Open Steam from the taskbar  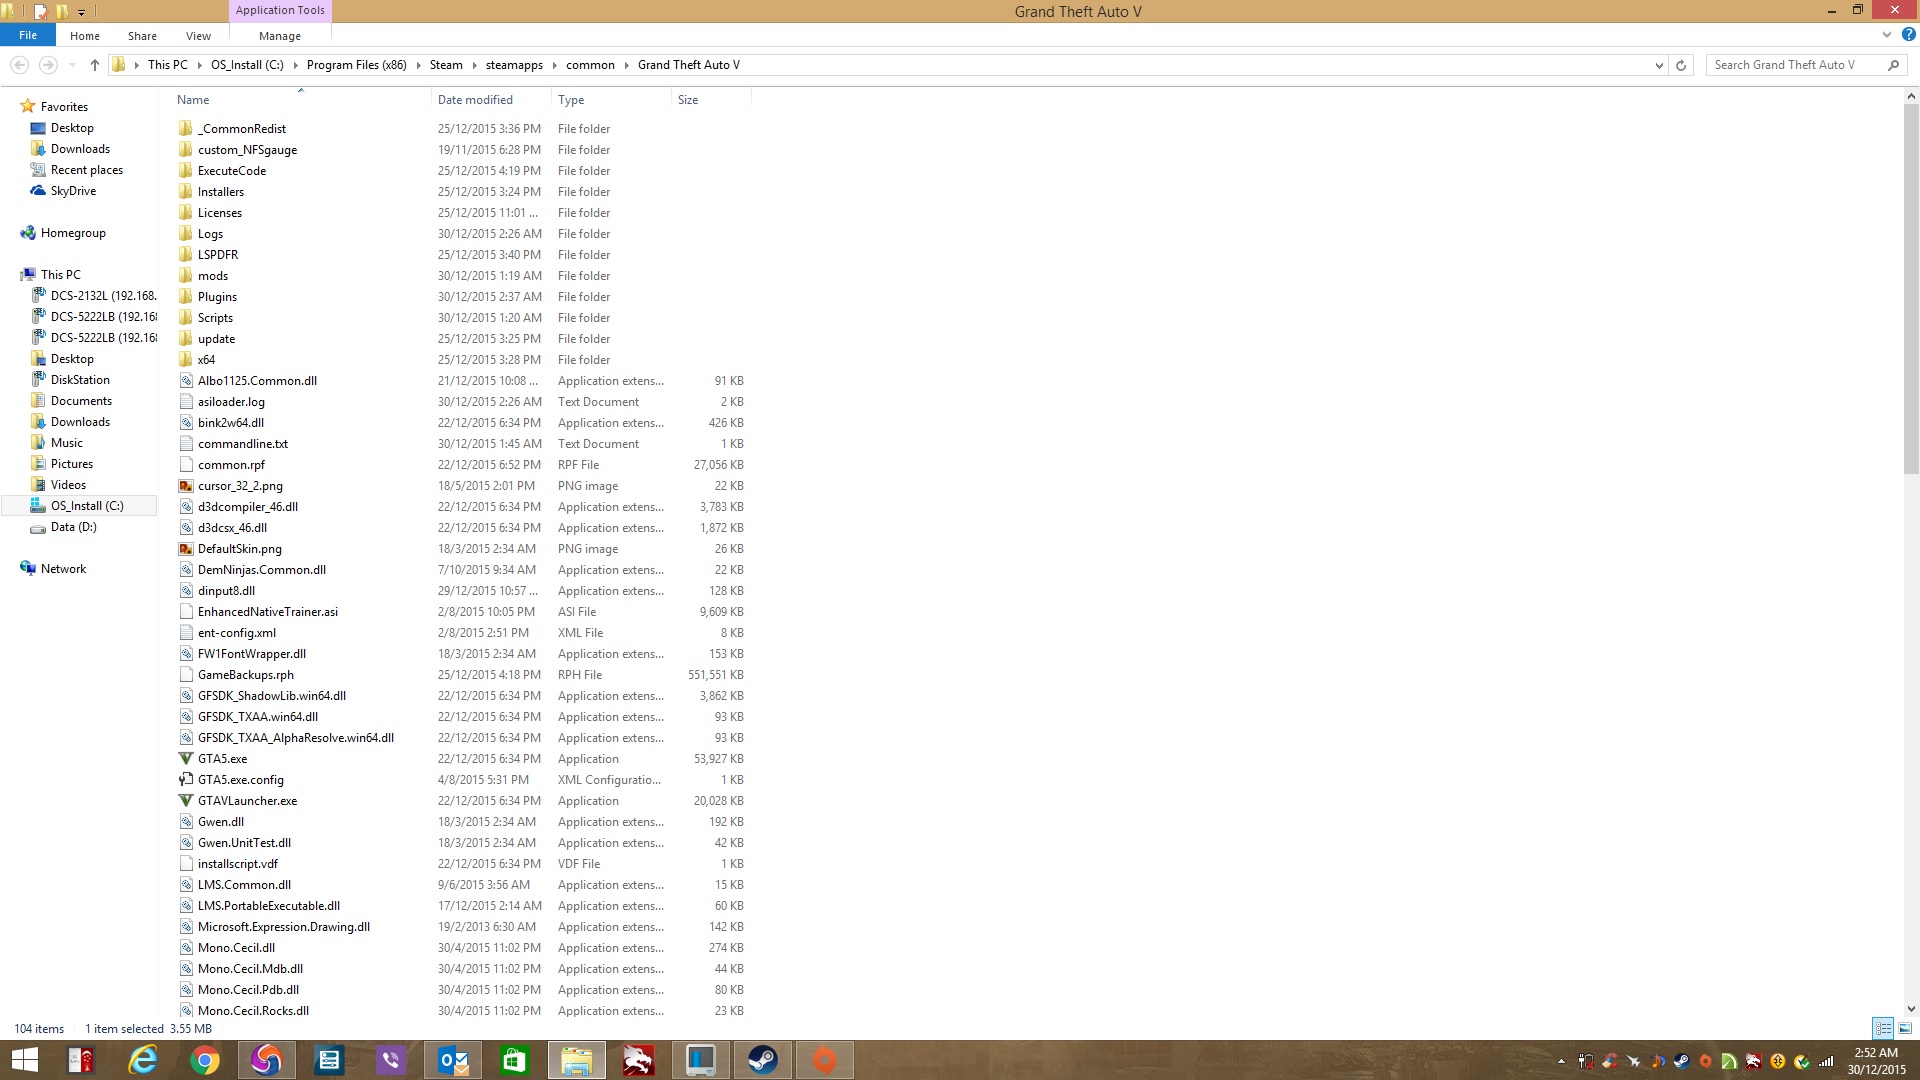tap(763, 1060)
